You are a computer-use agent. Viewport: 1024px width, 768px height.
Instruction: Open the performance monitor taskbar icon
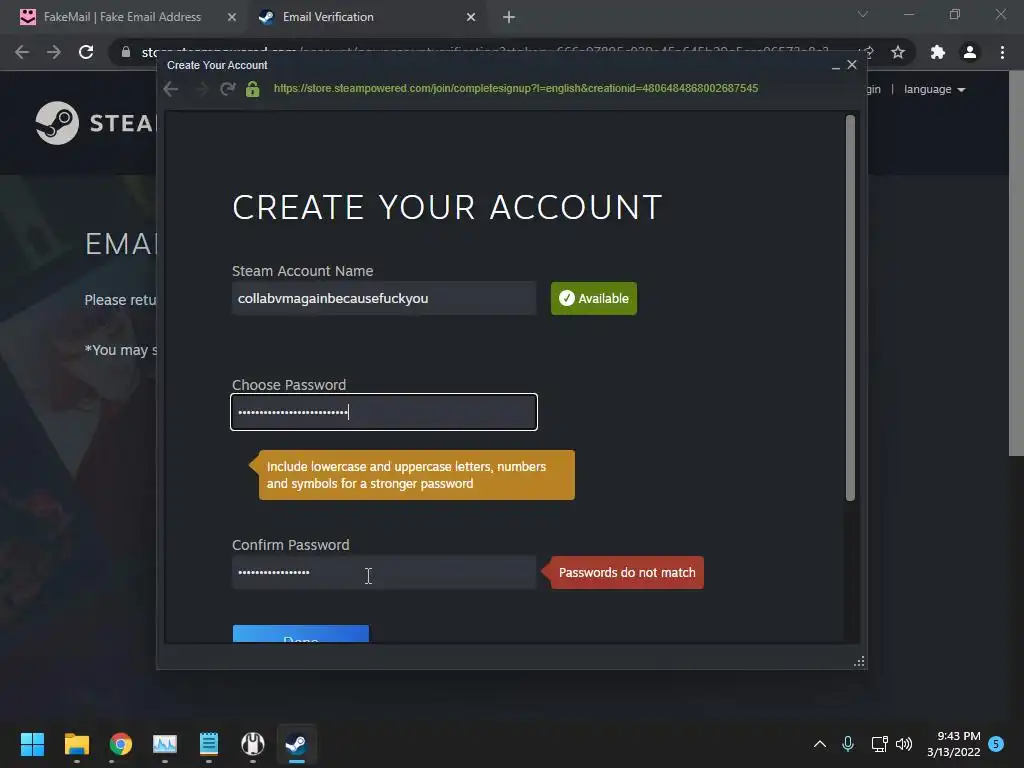point(165,744)
